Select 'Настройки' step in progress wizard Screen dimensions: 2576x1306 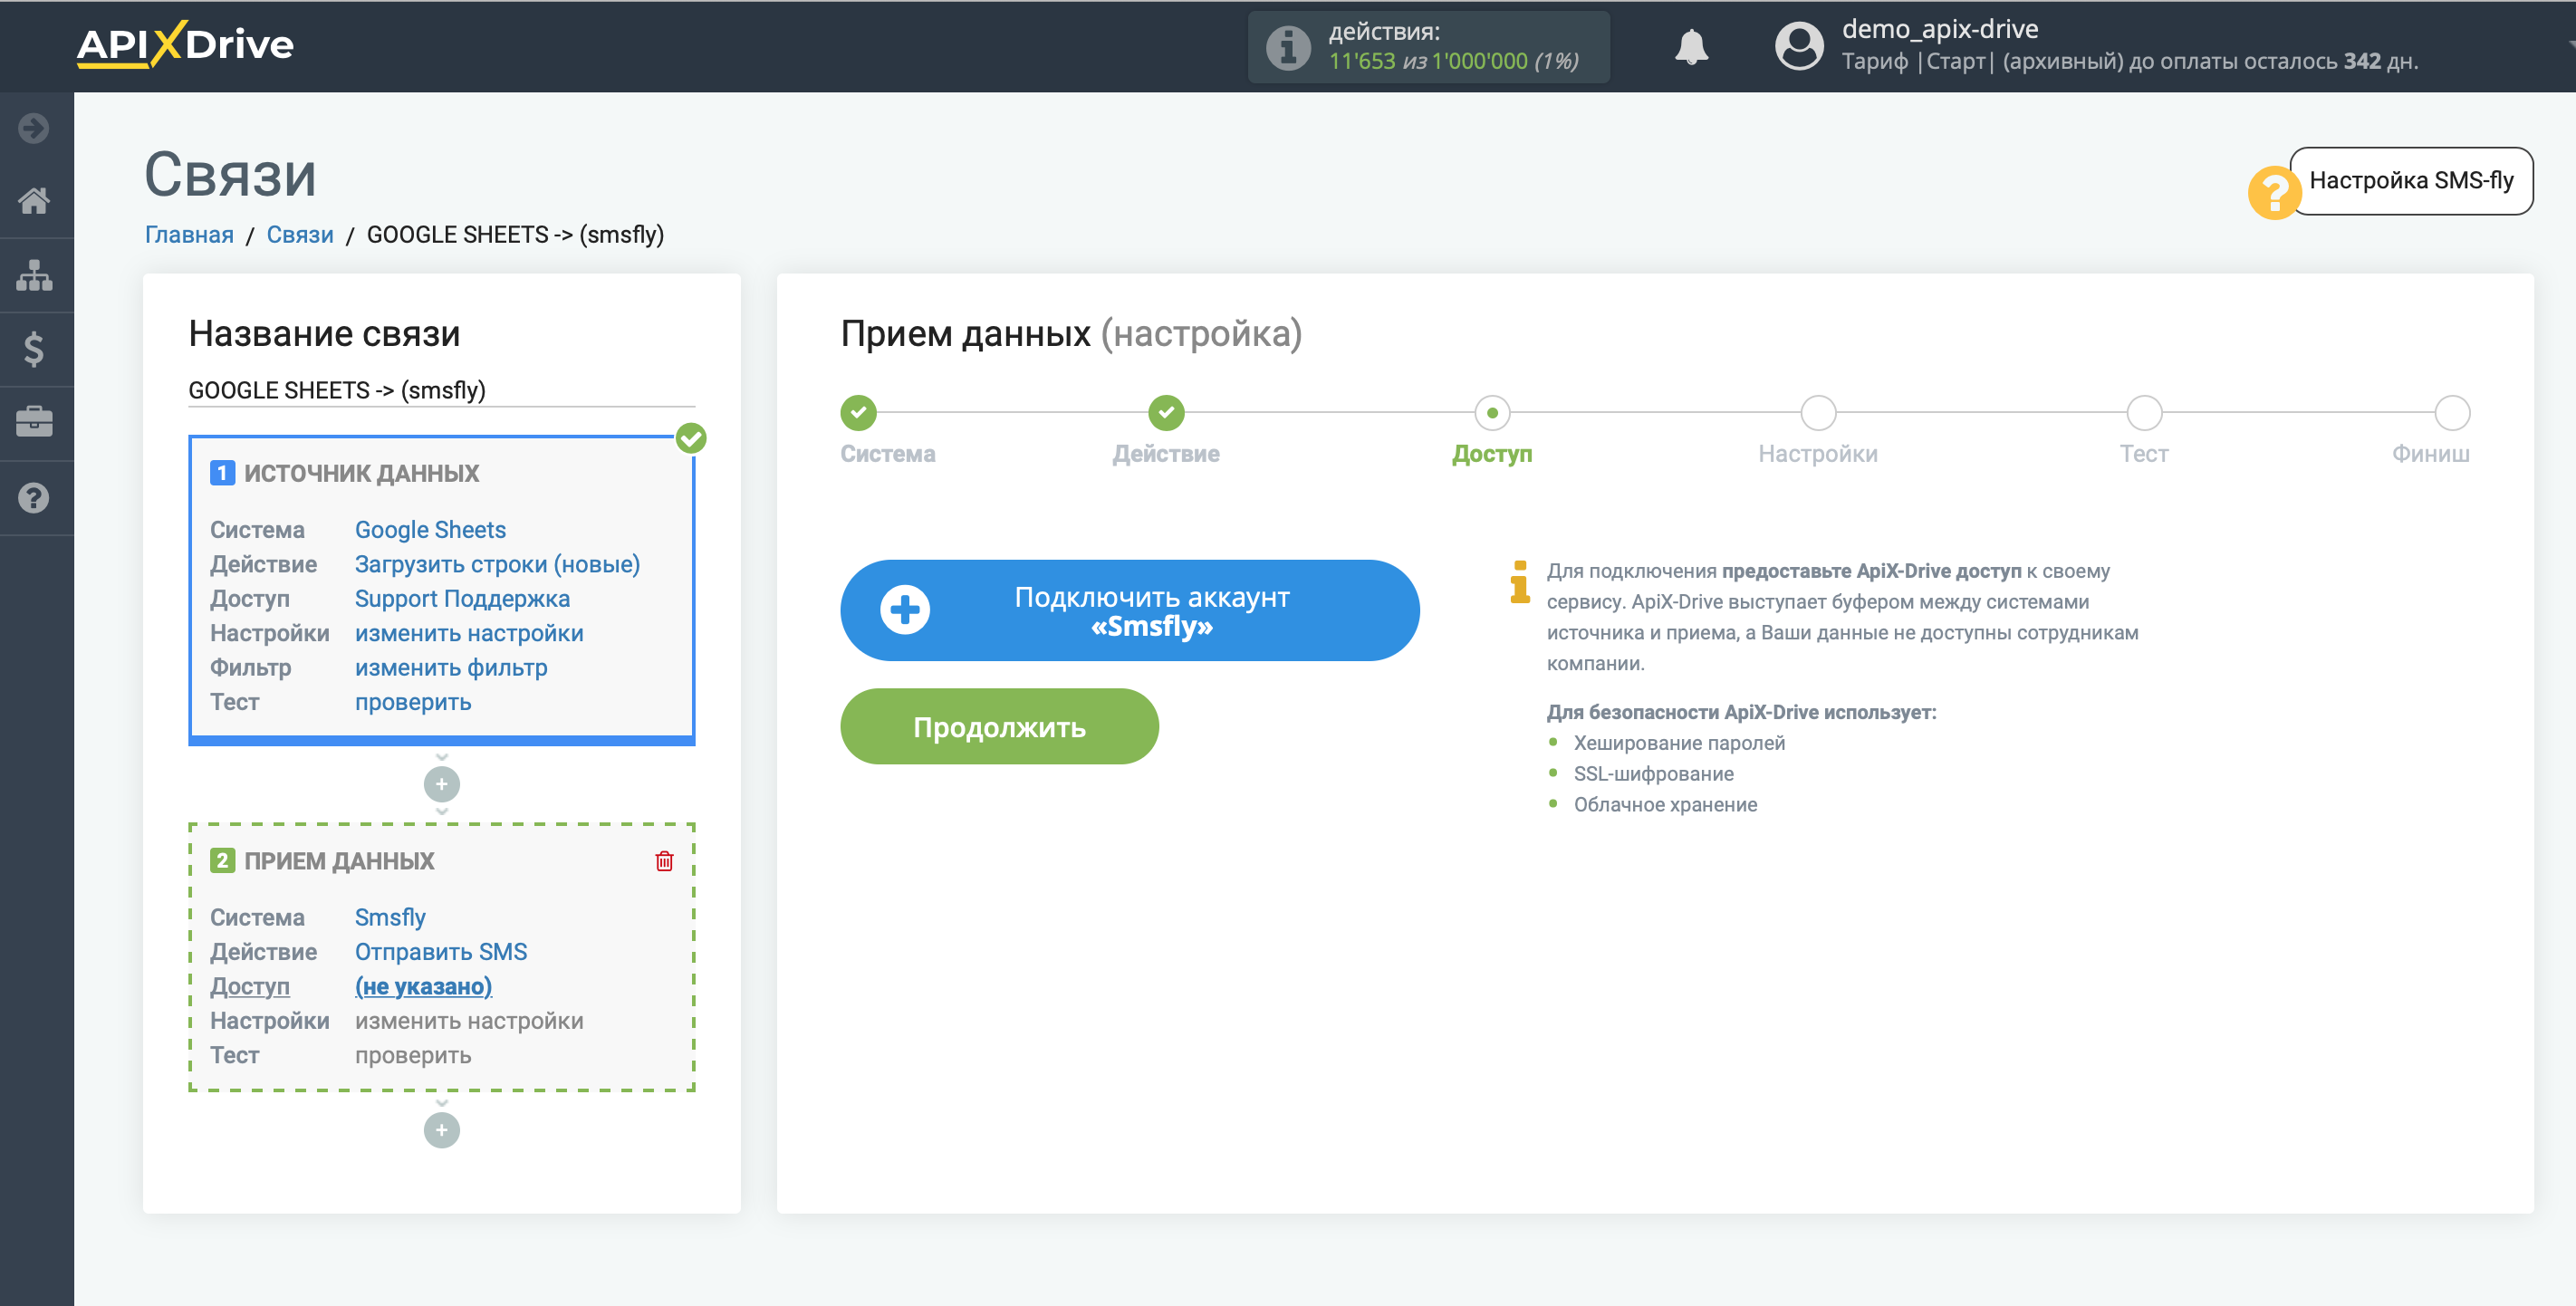coord(1818,412)
